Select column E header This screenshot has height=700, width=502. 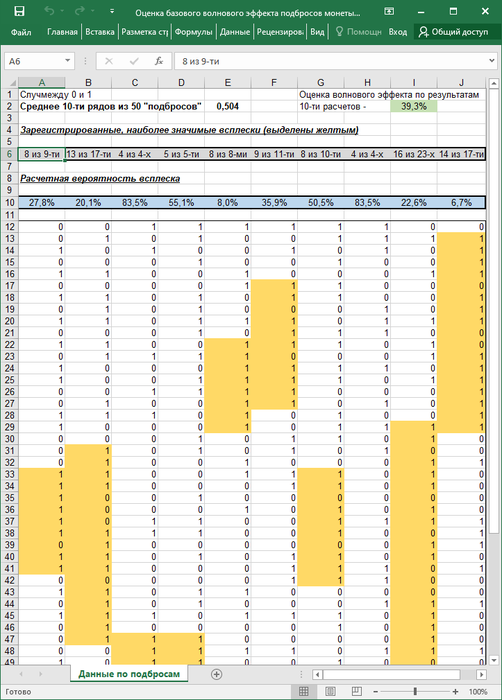pyautogui.click(x=227, y=83)
